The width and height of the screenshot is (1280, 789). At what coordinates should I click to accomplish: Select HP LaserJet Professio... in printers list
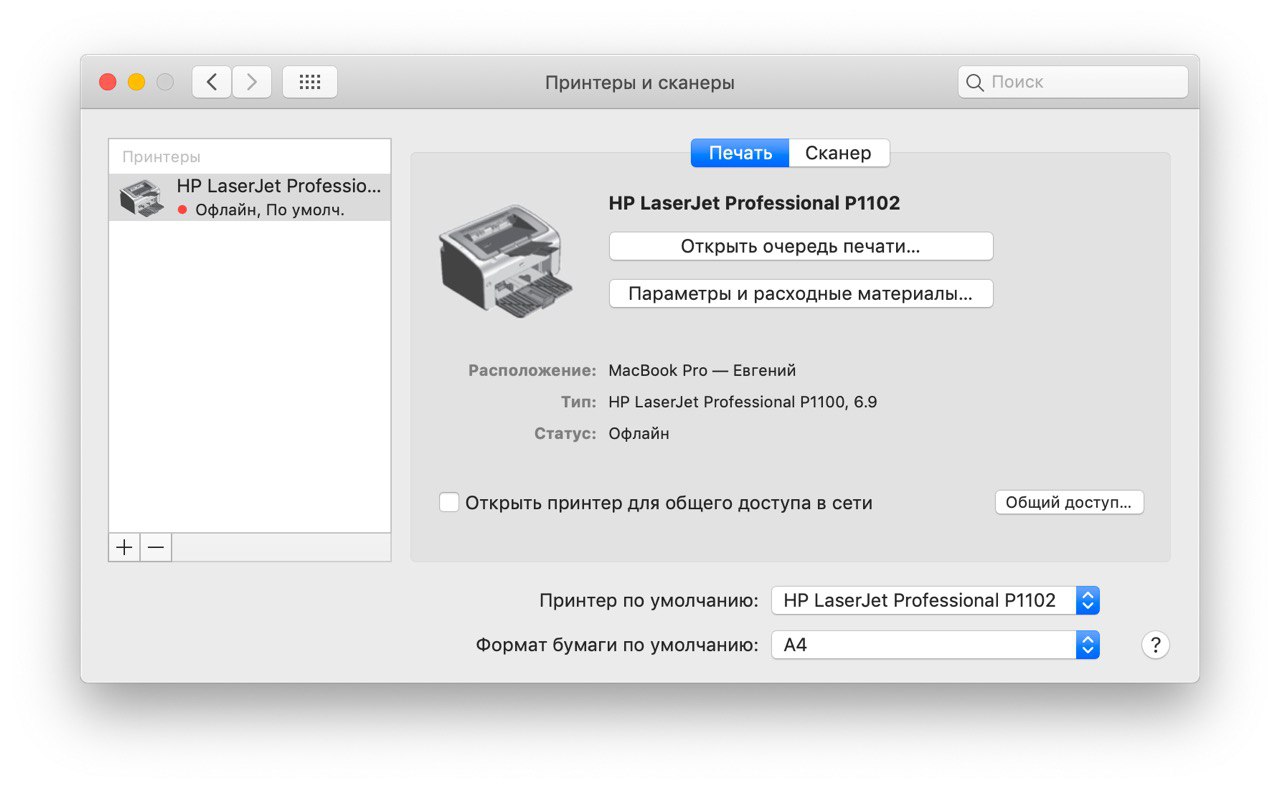click(250, 197)
